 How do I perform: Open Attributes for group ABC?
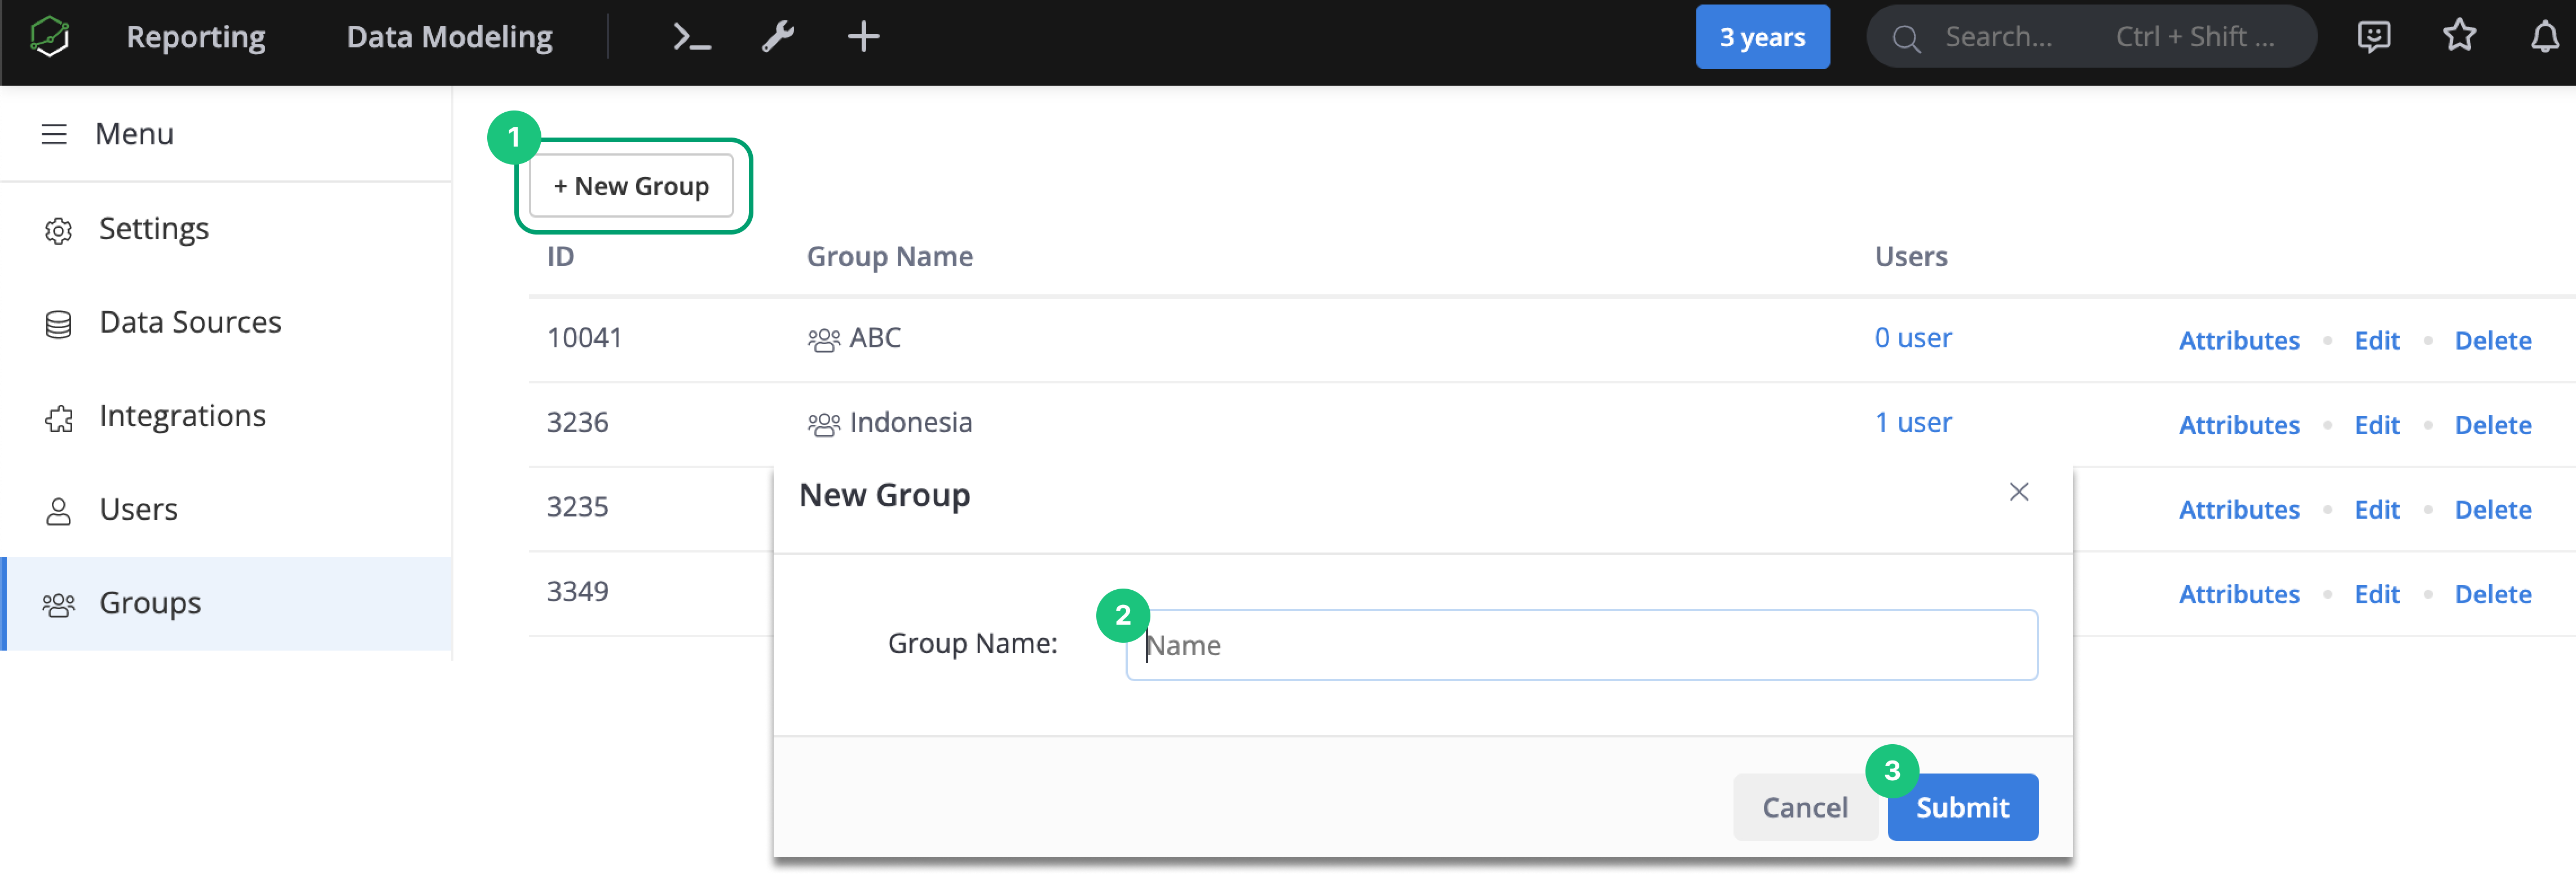2239,341
